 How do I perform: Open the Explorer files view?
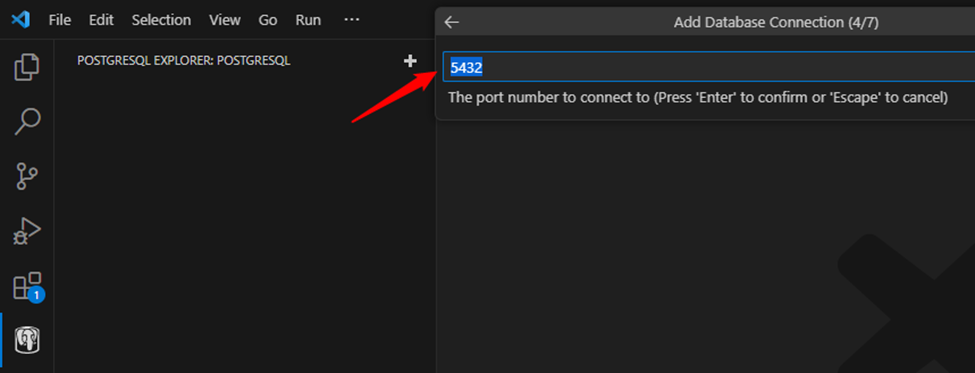tap(27, 67)
